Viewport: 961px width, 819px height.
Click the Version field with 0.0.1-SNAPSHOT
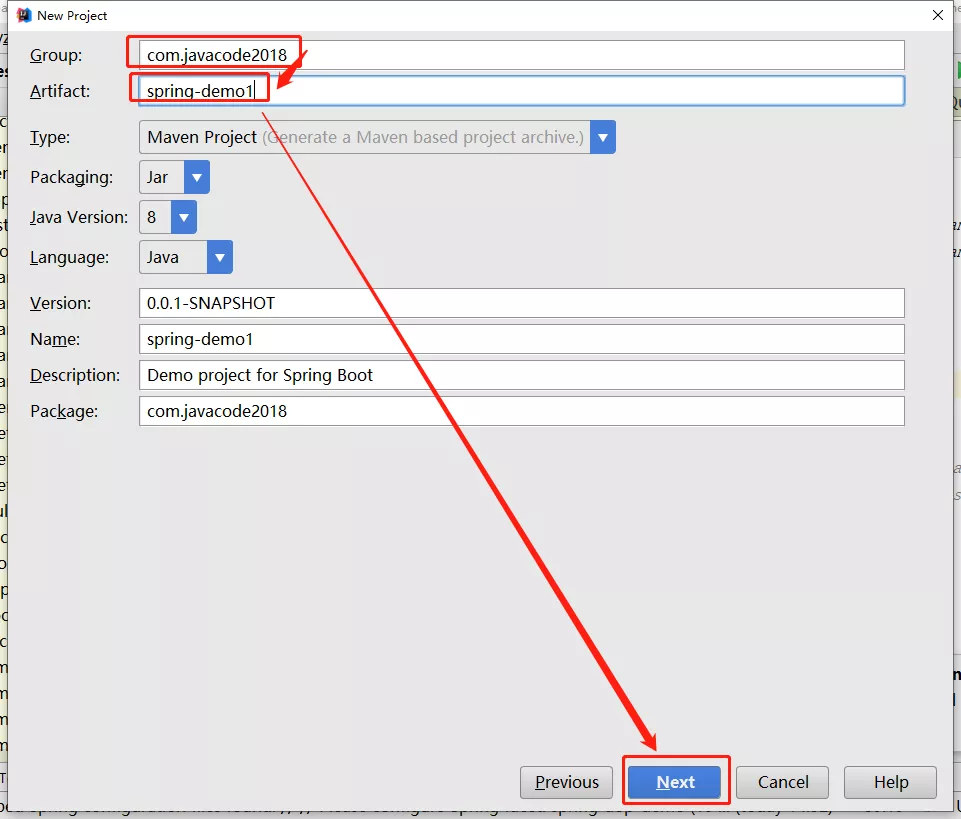coord(521,303)
